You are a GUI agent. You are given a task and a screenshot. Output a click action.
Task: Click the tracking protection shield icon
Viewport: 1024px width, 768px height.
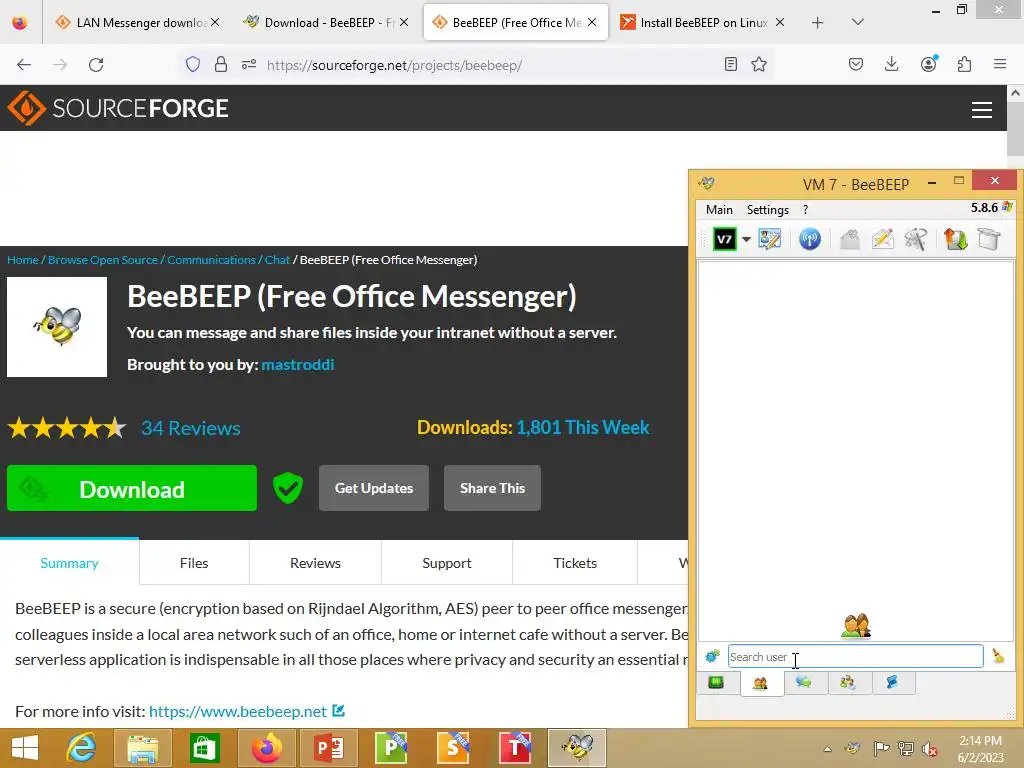coord(193,64)
